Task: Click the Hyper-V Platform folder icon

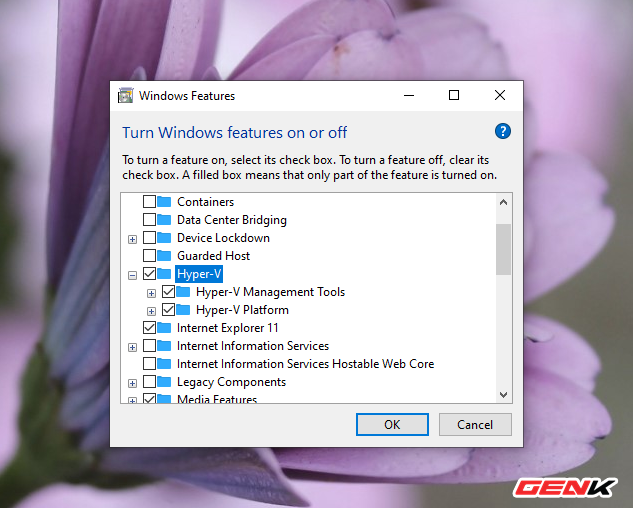Action: click(183, 309)
